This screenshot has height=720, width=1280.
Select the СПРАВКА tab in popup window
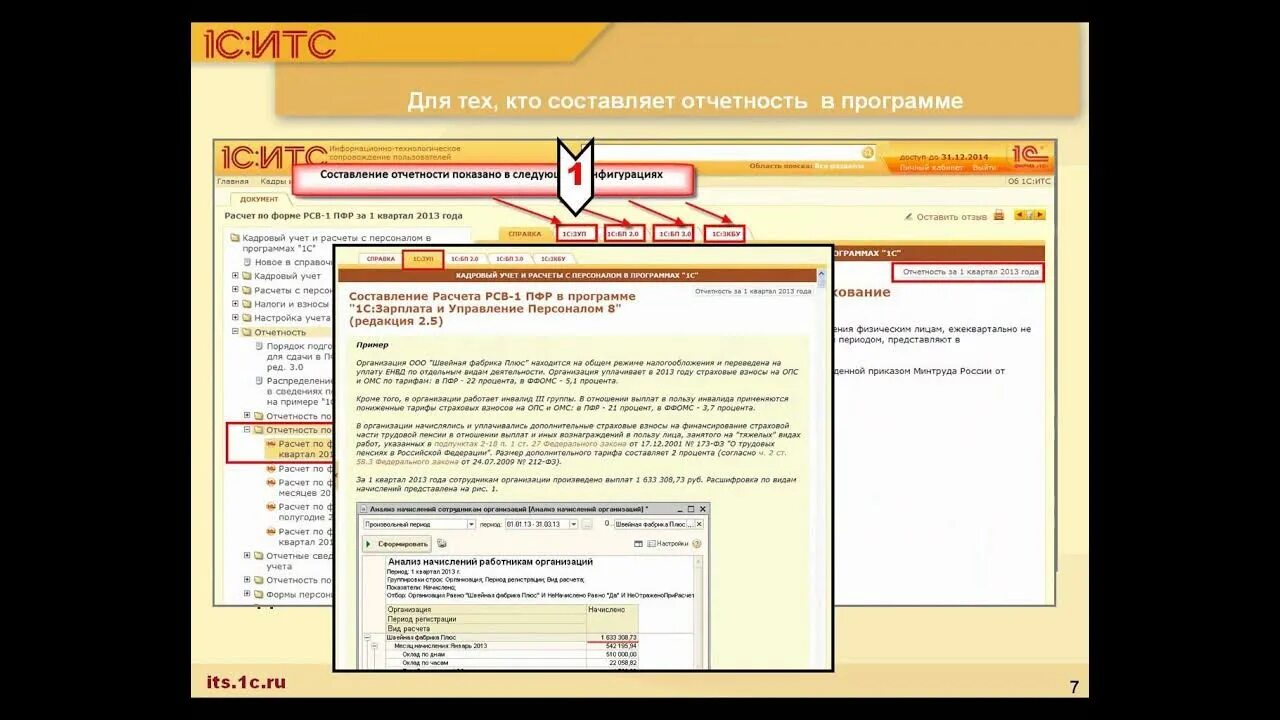tap(381, 259)
